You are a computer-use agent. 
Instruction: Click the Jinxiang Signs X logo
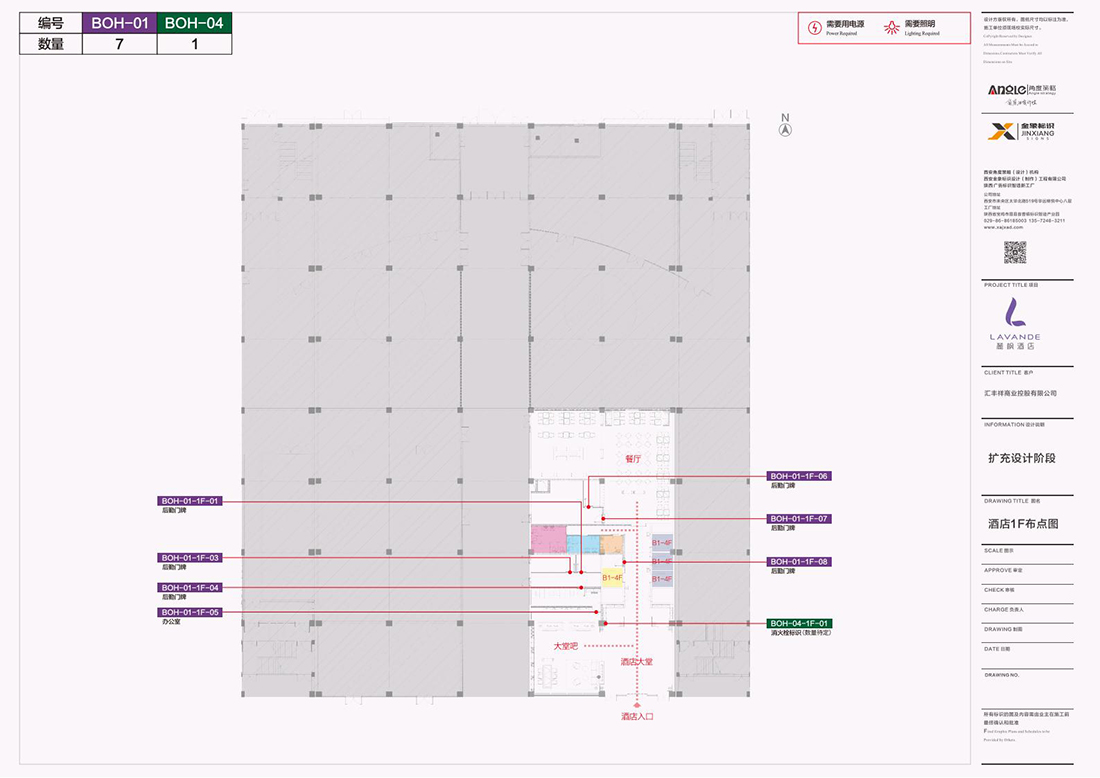point(1001,131)
